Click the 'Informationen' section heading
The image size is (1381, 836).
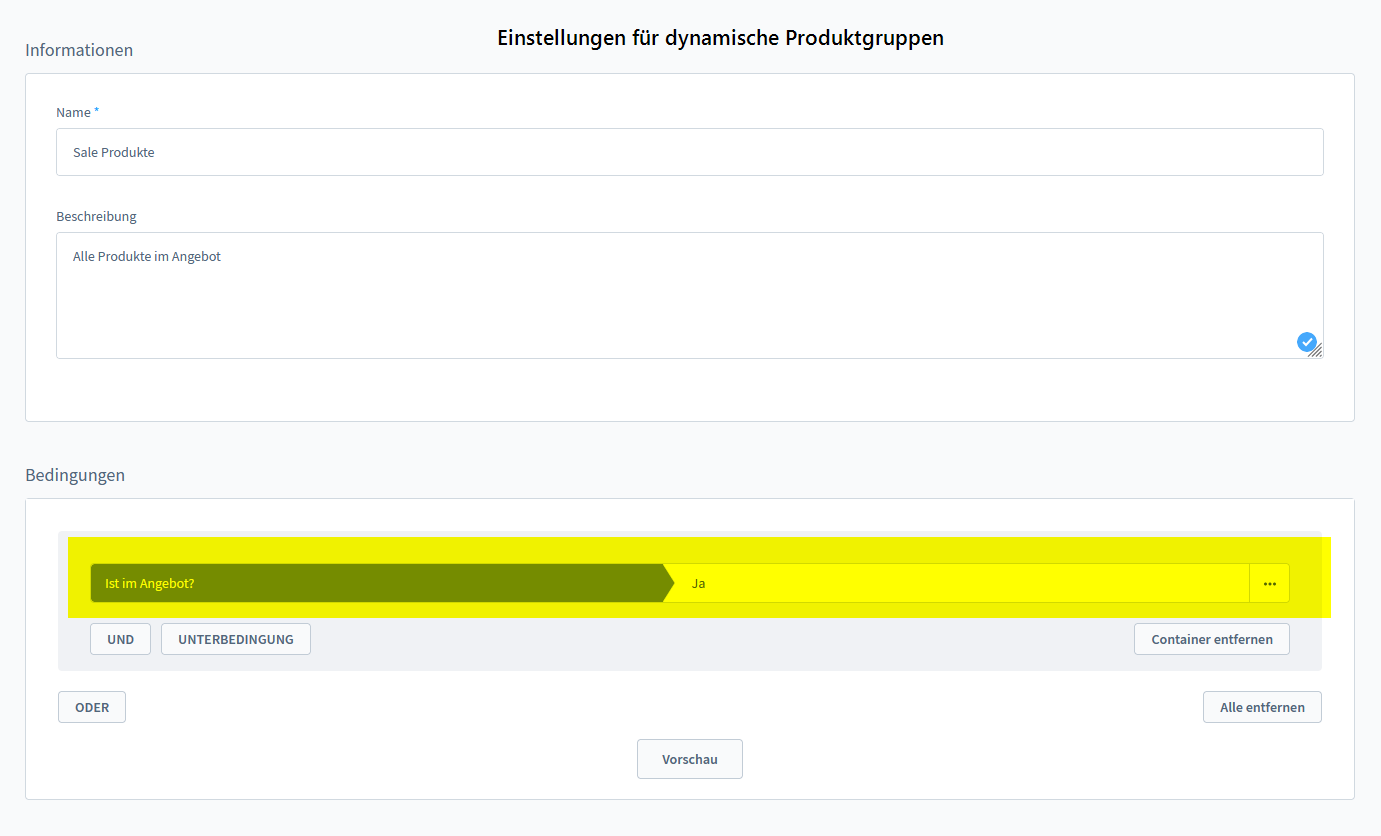click(79, 50)
